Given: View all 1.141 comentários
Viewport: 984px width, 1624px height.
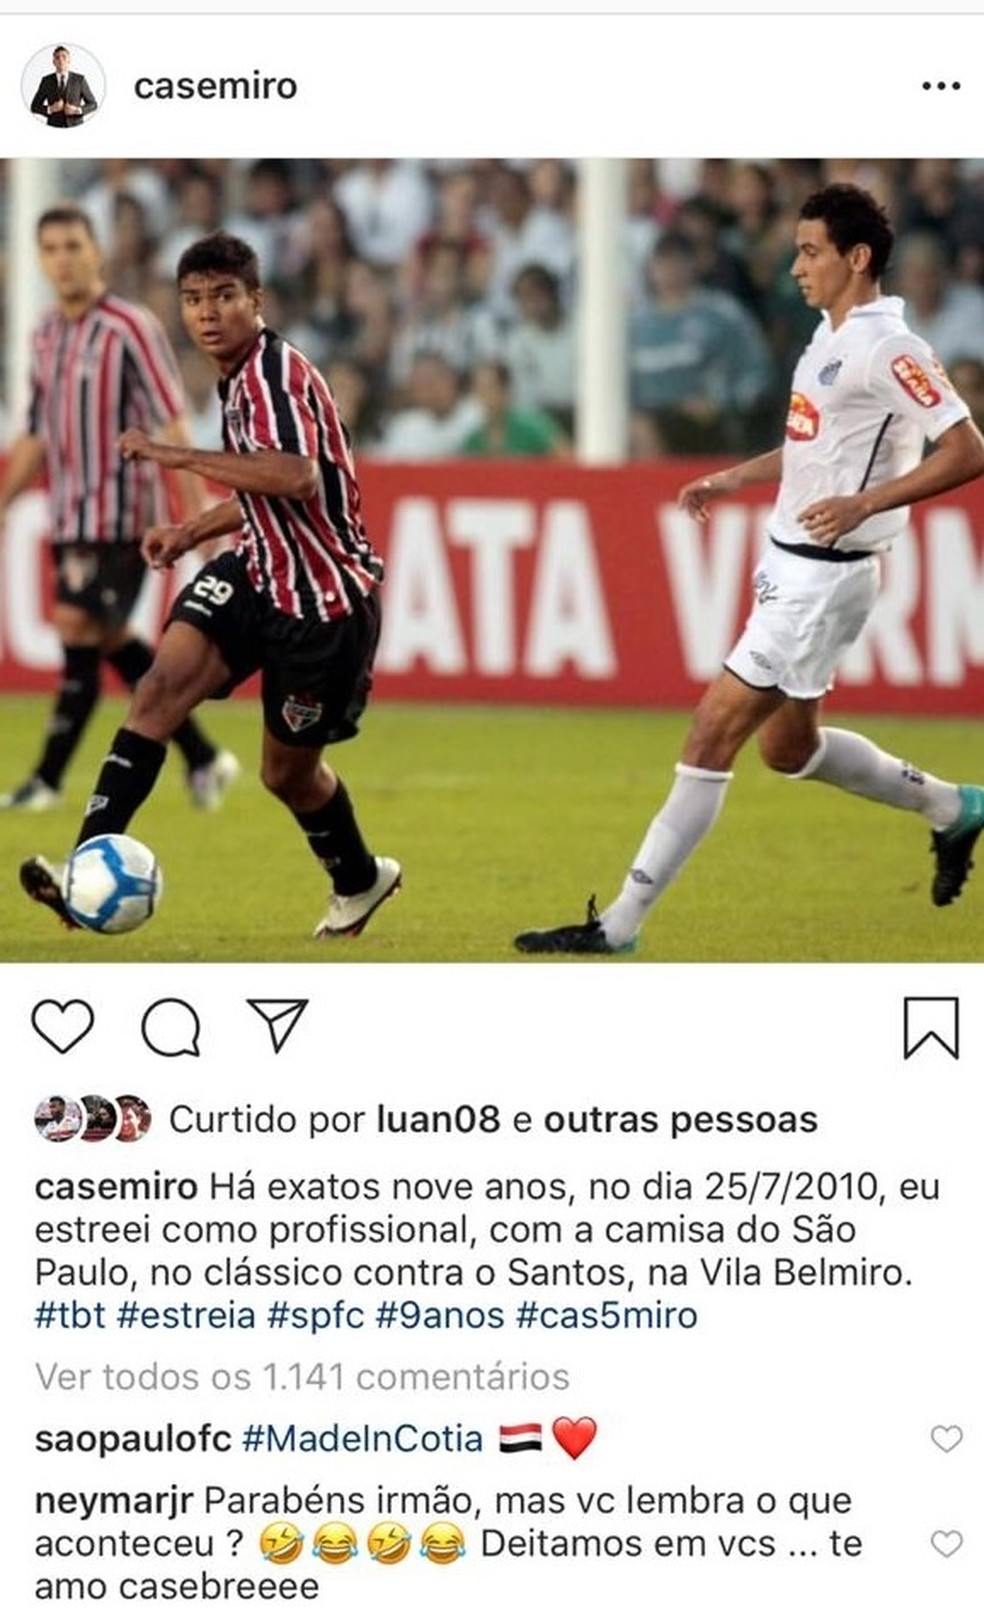Looking at the screenshot, I should [x=302, y=1377].
